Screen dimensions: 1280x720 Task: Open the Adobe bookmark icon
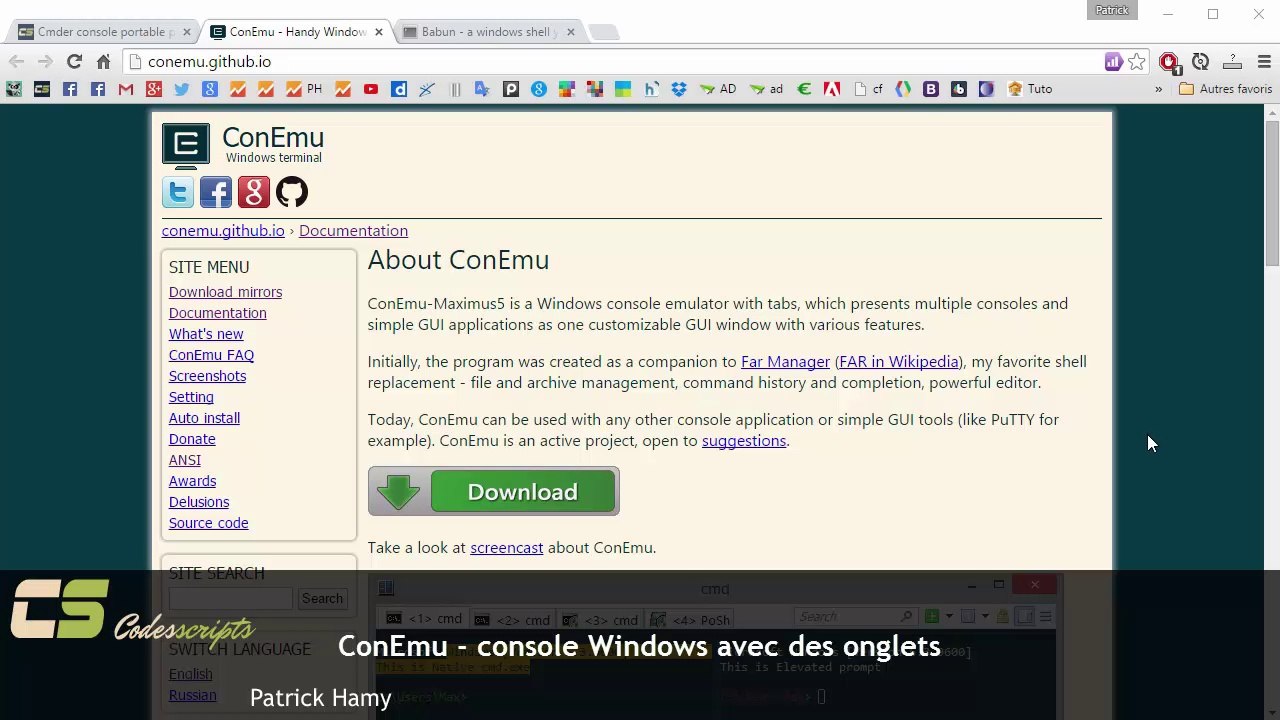[x=831, y=89]
